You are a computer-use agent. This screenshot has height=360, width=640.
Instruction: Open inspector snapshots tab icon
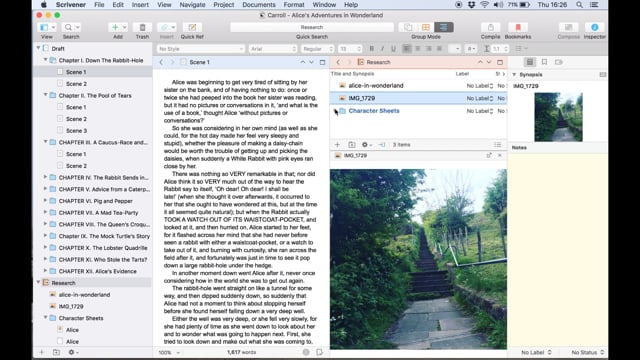(x=559, y=62)
